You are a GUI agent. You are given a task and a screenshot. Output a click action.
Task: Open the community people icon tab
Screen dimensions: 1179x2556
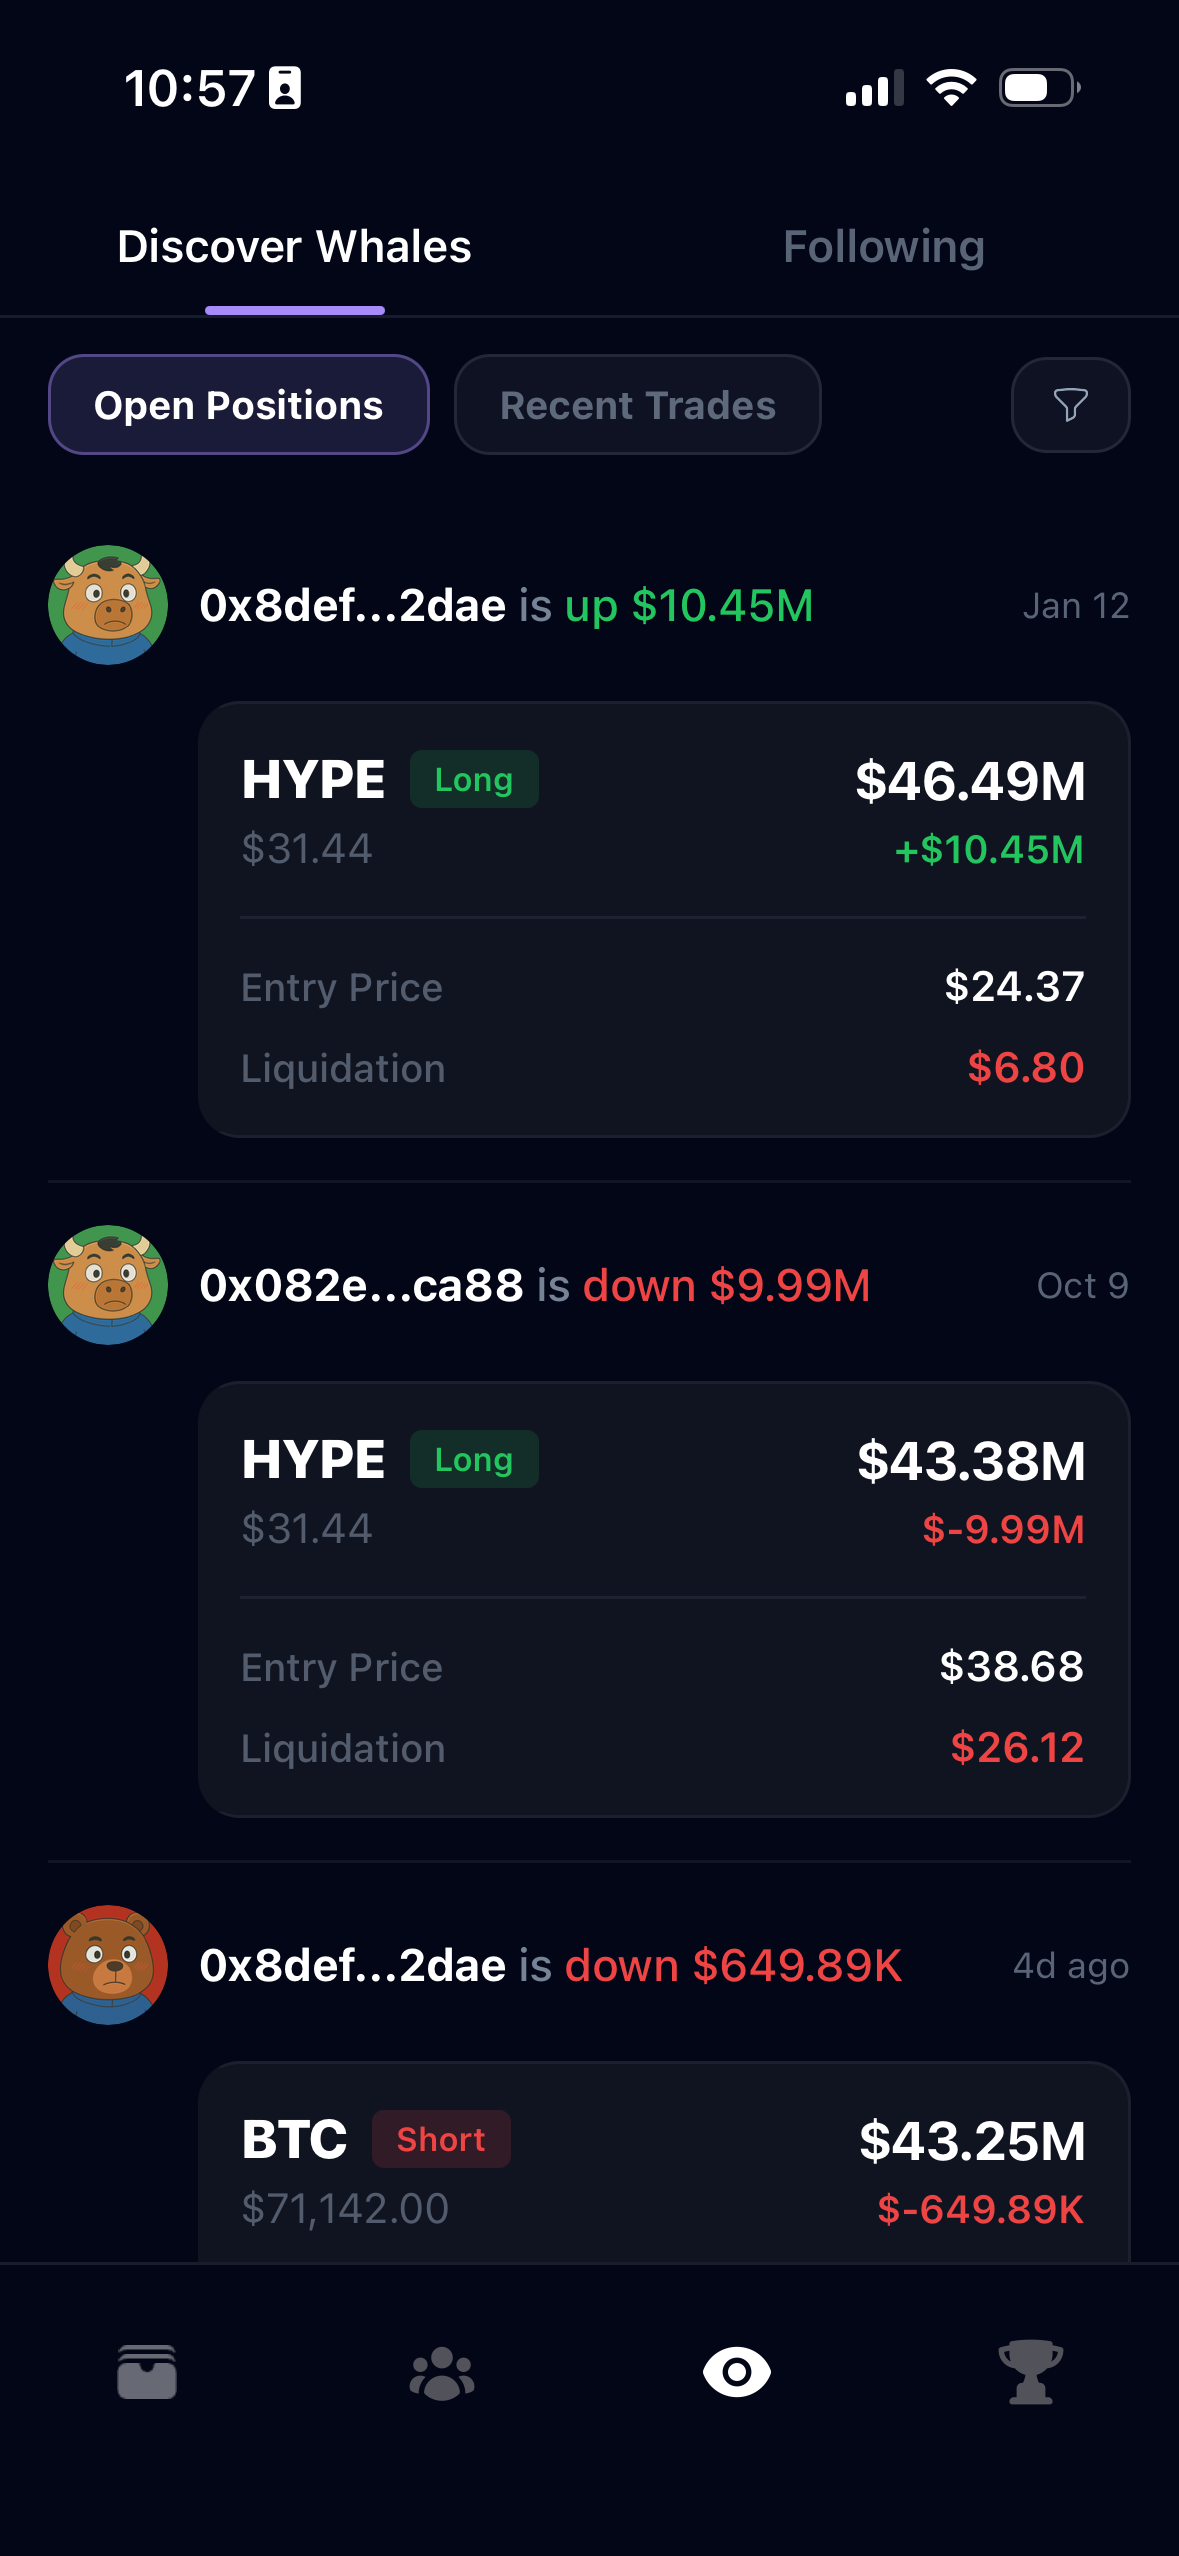[x=442, y=2372]
